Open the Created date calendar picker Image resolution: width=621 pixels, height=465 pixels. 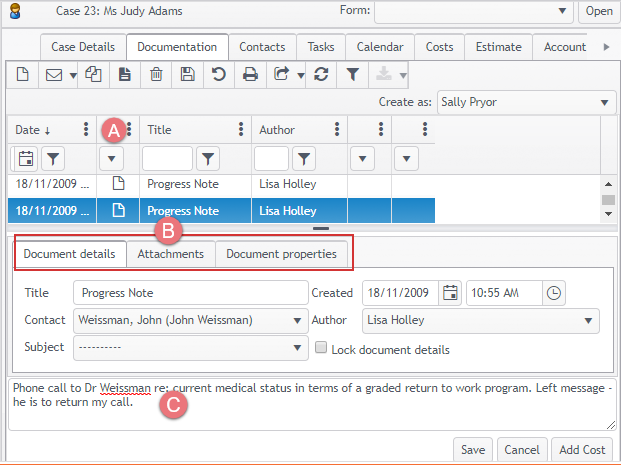pyautogui.click(x=450, y=293)
